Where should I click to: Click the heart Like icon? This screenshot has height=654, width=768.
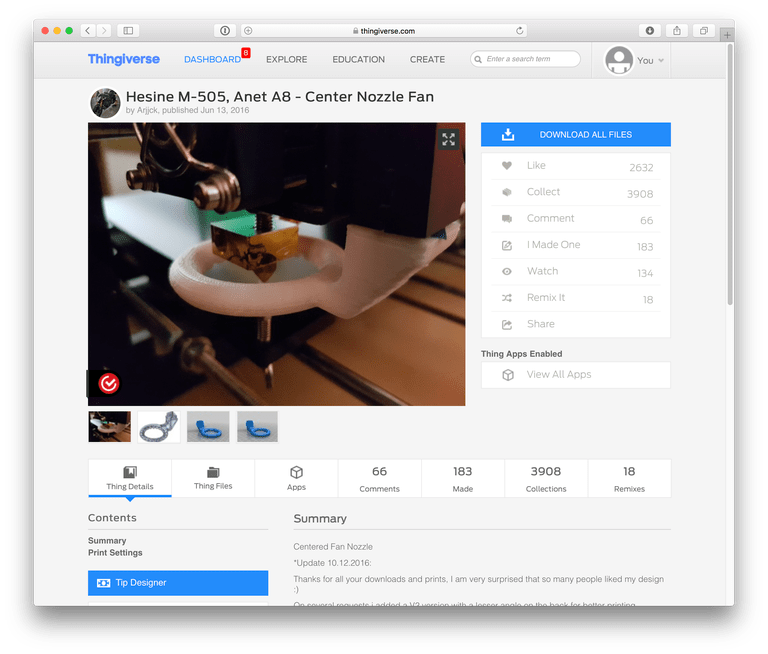click(507, 166)
